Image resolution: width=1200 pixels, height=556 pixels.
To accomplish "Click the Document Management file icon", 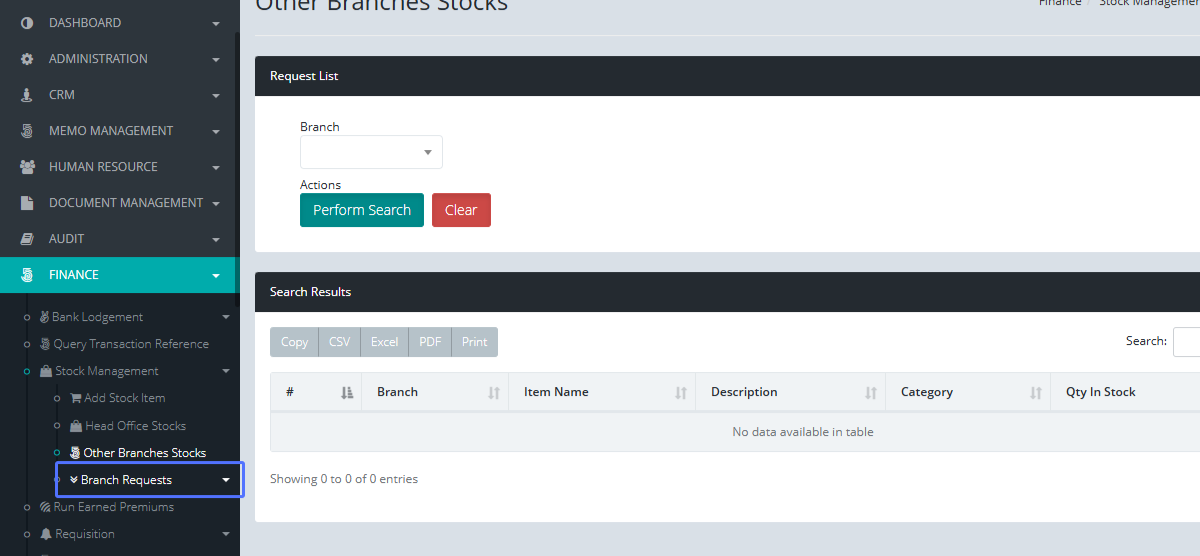I will (x=27, y=203).
